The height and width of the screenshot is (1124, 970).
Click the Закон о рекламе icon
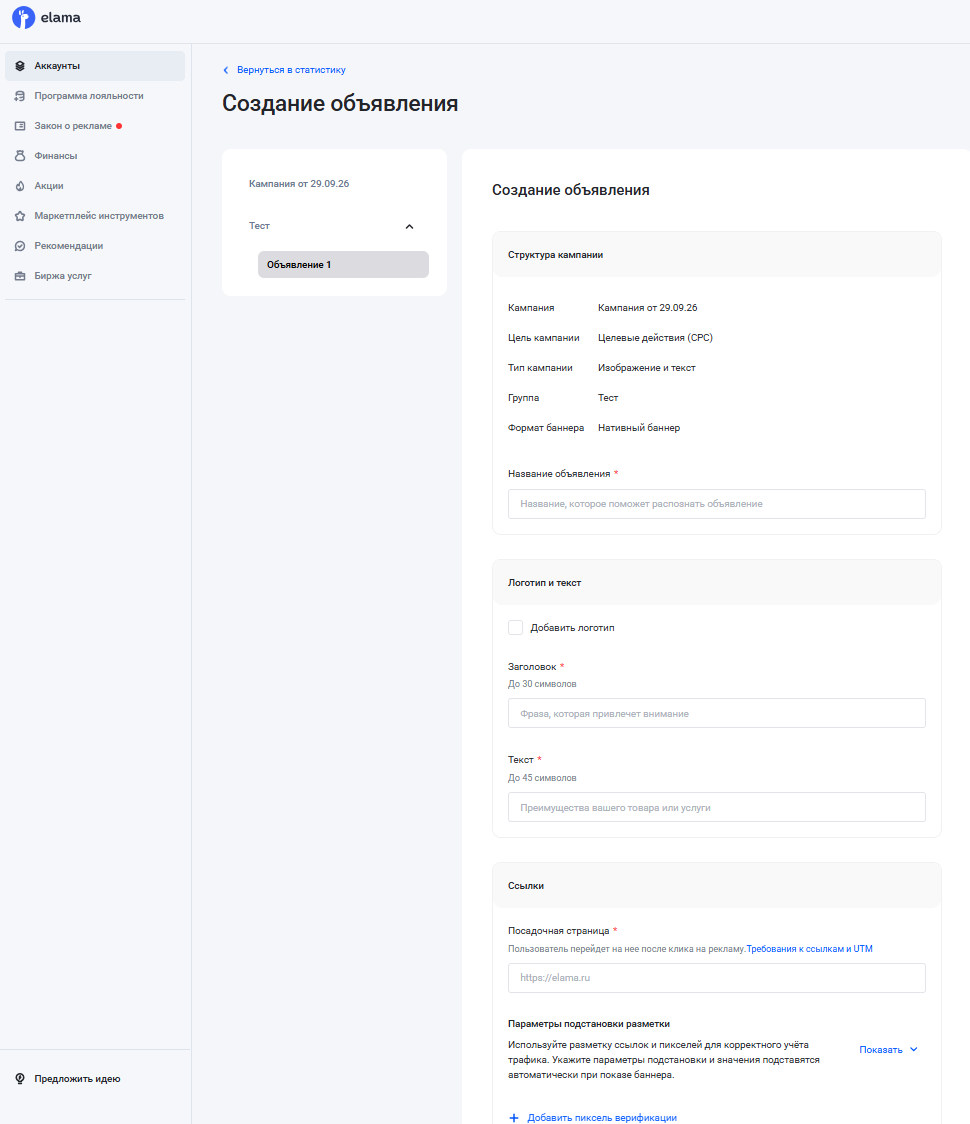tap(20, 126)
